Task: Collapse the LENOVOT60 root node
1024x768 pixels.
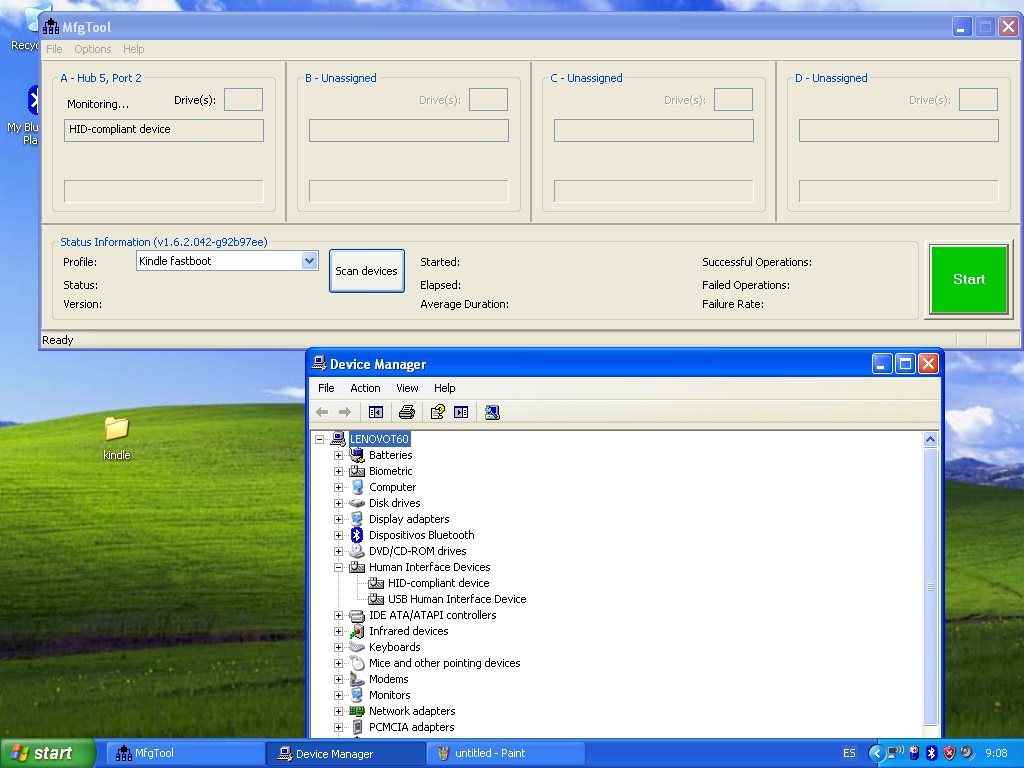Action: (x=319, y=439)
